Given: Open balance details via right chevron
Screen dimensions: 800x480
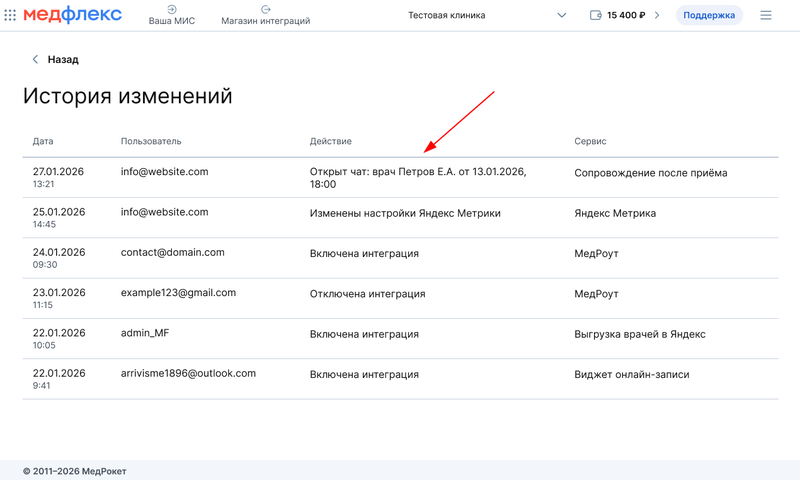Looking at the screenshot, I should tap(657, 15).
